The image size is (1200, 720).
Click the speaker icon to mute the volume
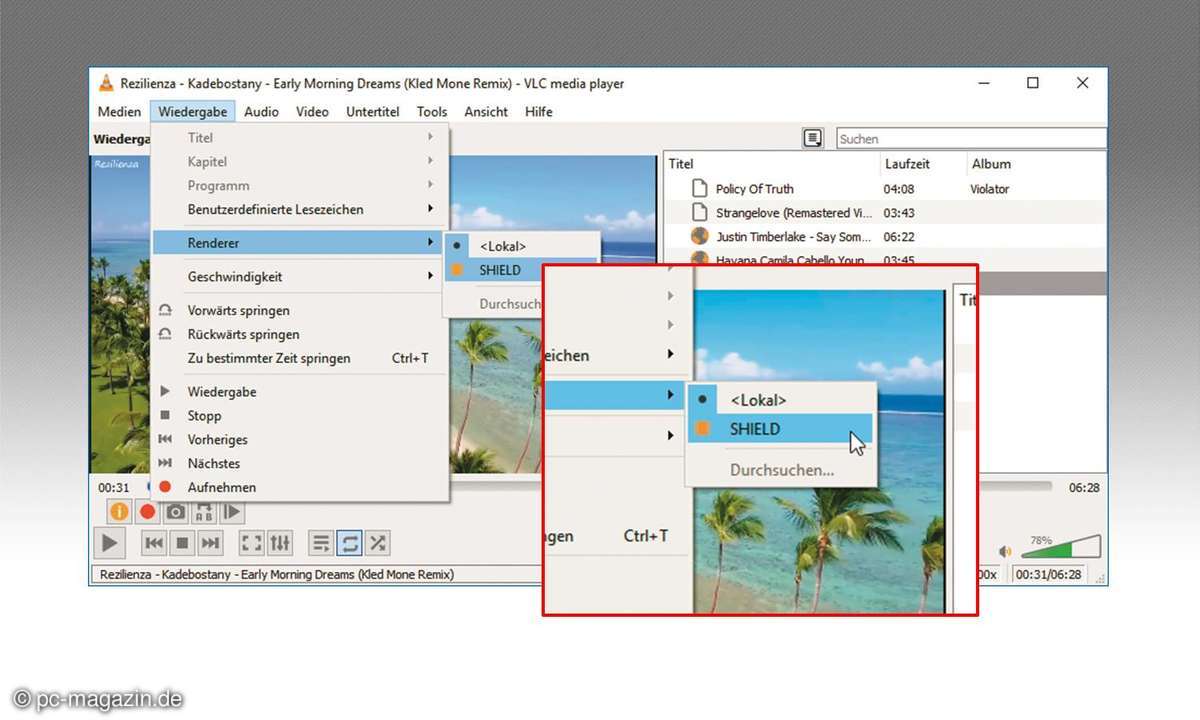pos(1005,551)
